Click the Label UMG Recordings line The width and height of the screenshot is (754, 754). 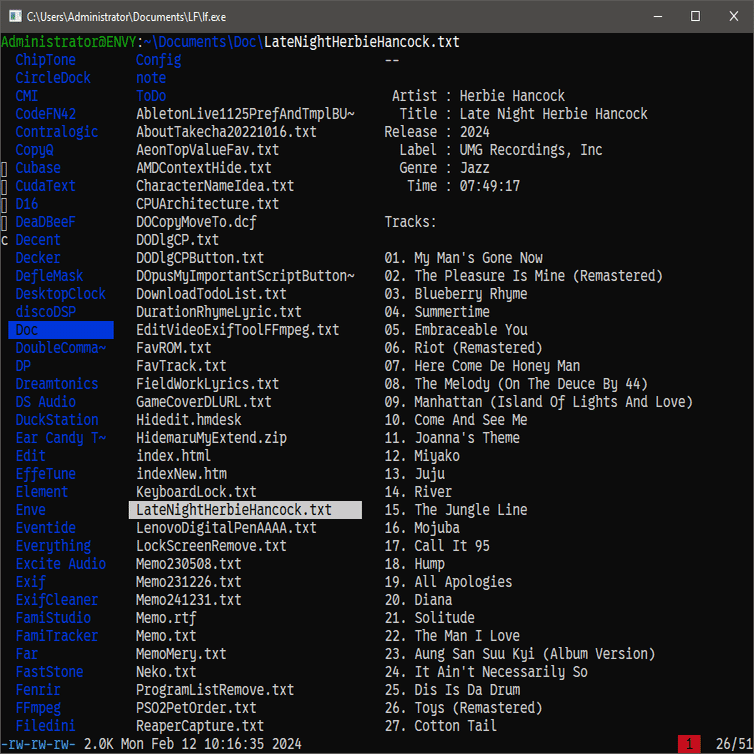(501, 150)
